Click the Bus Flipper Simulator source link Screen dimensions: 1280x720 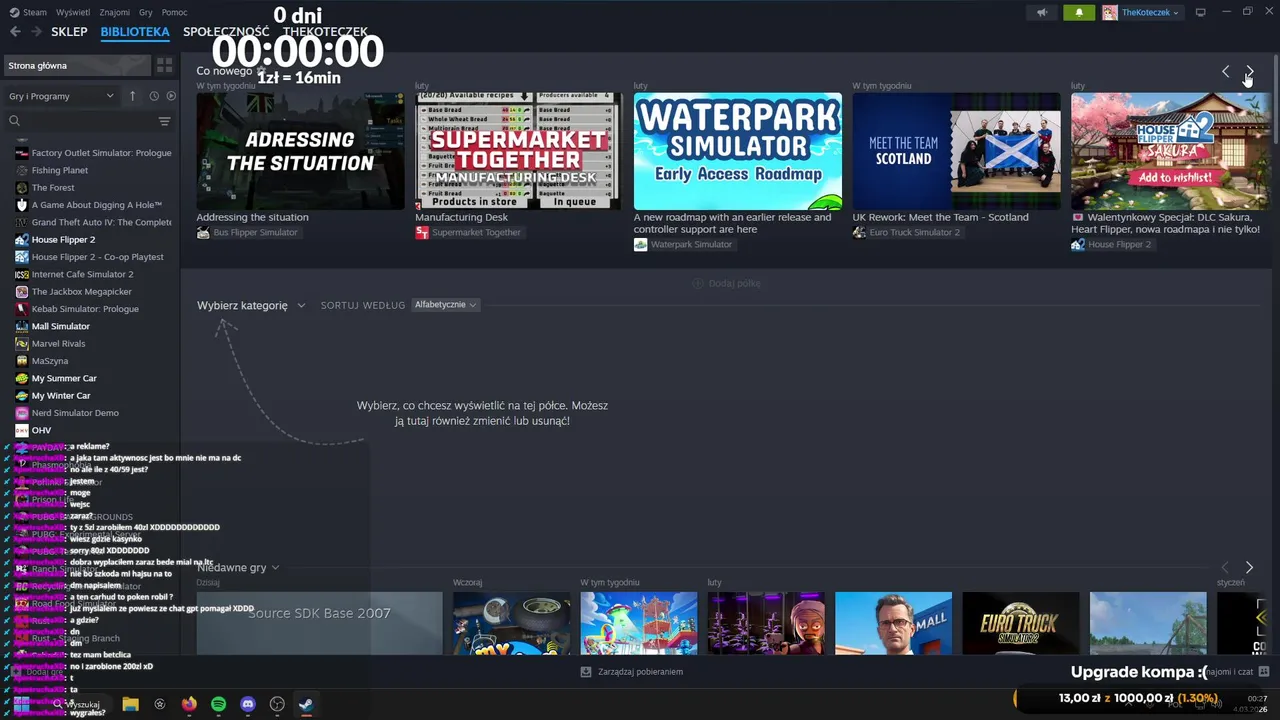[247, 233]
